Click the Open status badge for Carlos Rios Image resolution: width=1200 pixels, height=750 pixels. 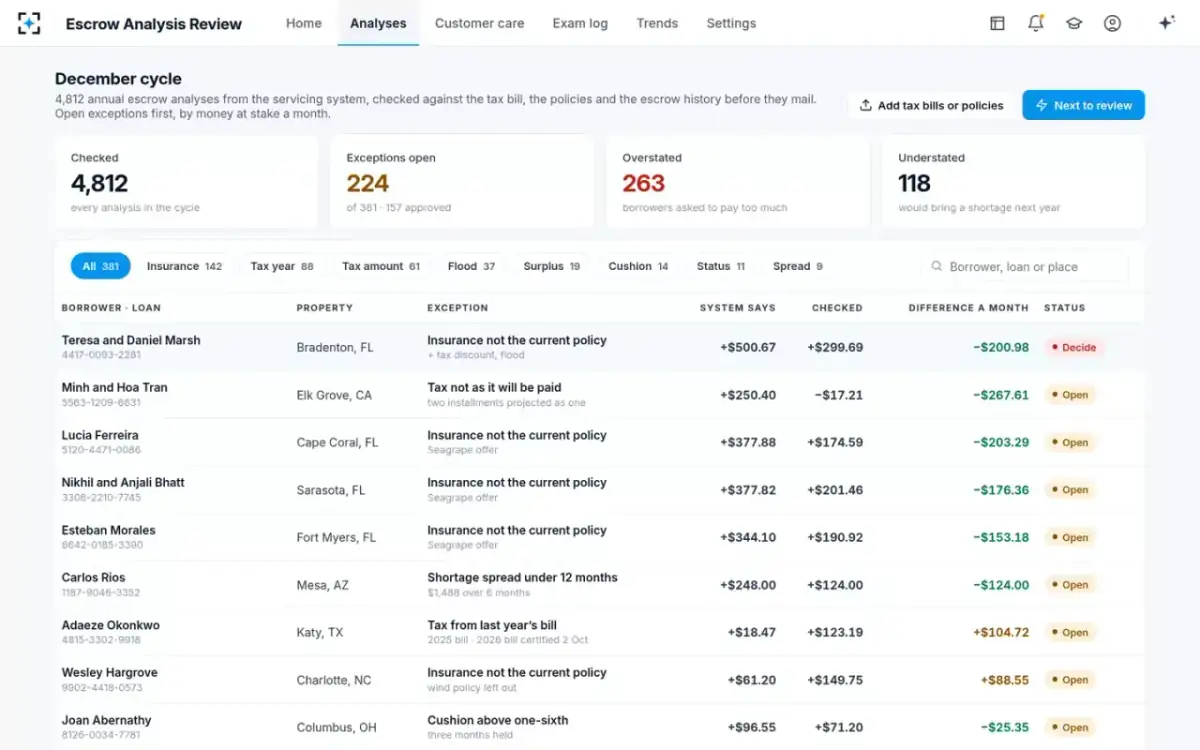click(1070, 585)
